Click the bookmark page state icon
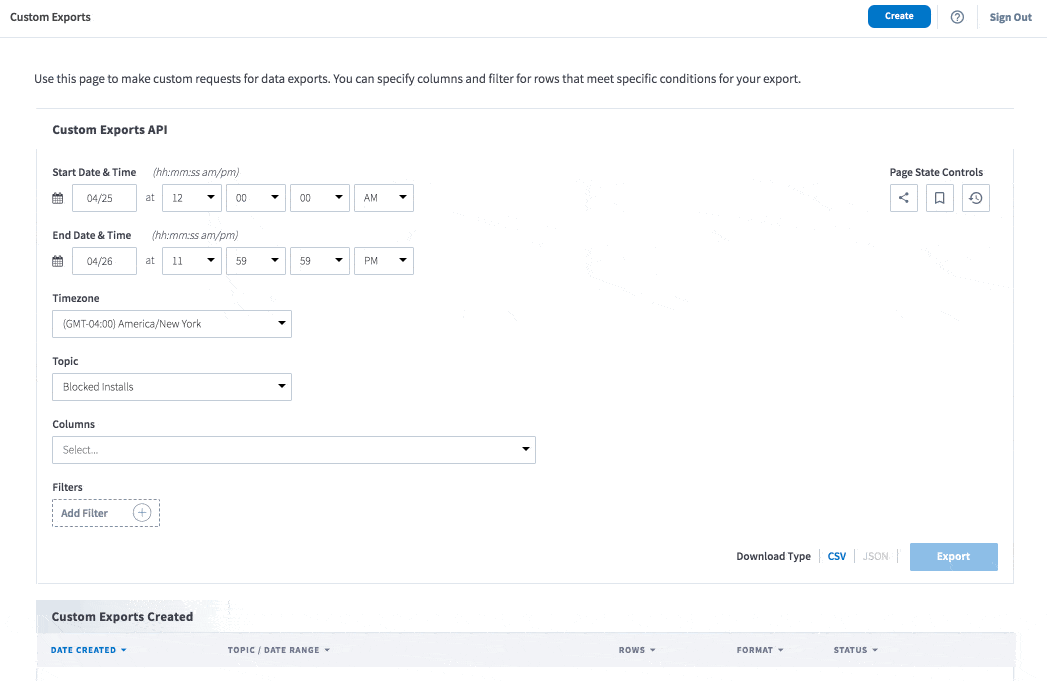This screenshot has height=681, width=1047. tap(940, 198)
